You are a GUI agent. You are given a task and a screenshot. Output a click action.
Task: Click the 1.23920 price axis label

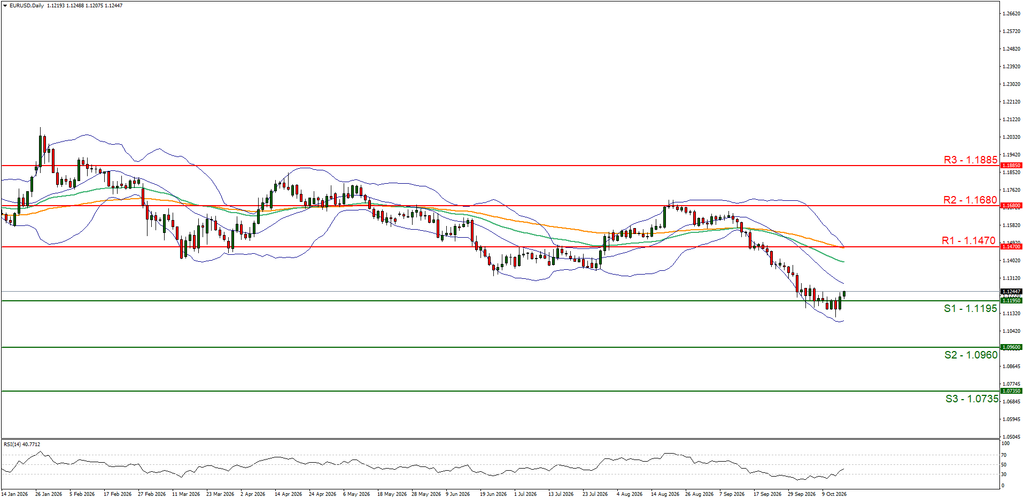tap(1012, 67)
